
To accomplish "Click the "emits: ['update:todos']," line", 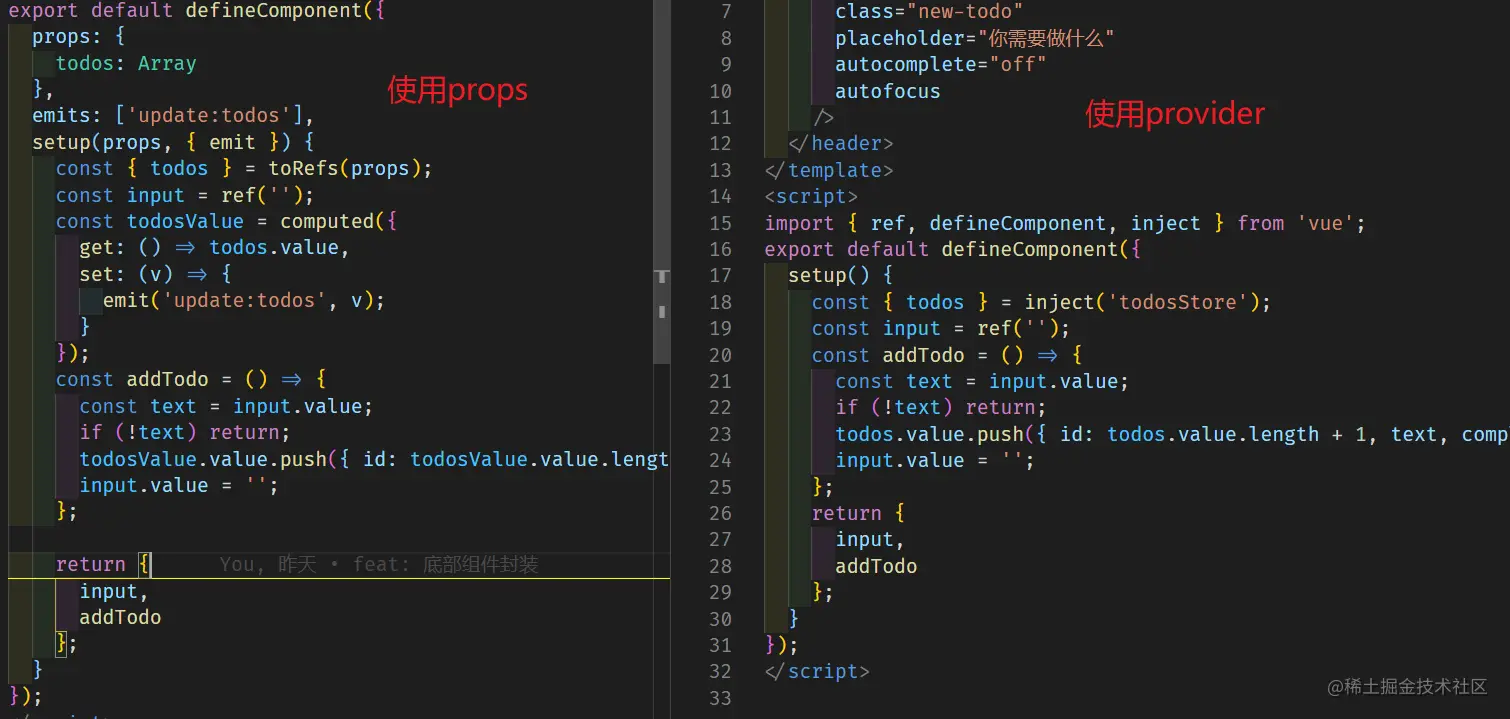I will pos(174,115).
